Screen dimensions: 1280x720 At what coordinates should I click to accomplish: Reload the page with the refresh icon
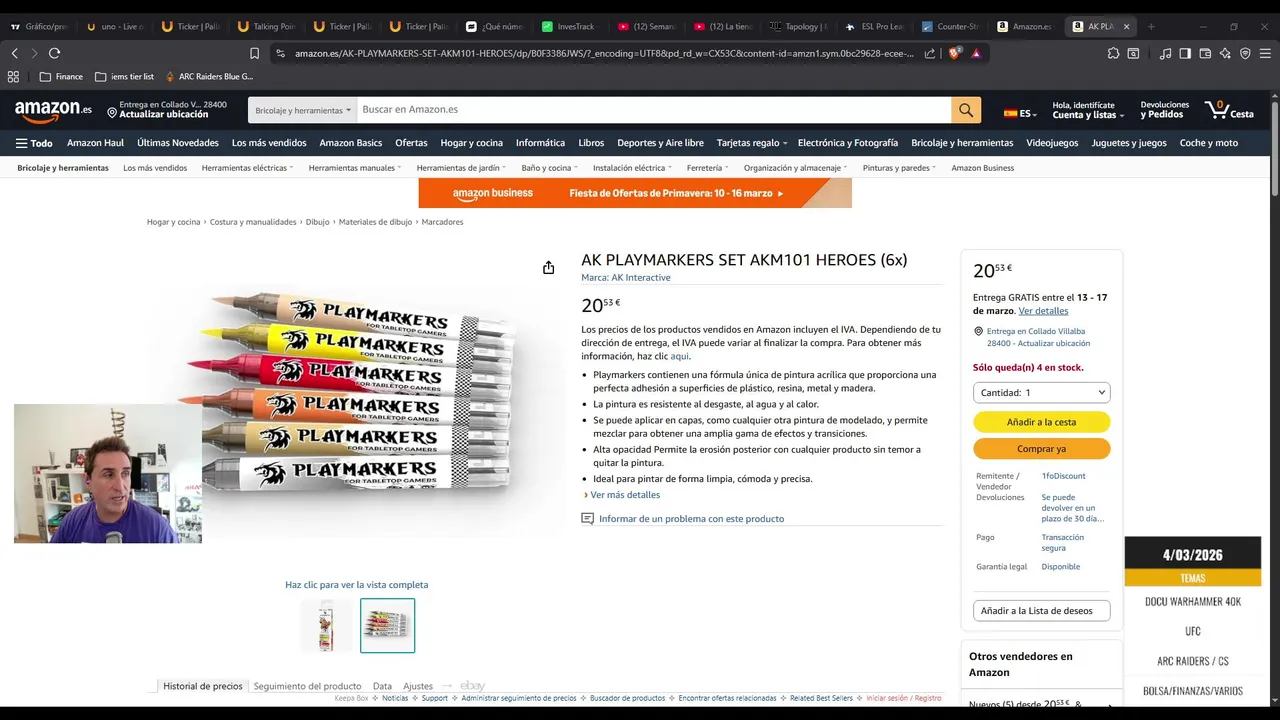click(54, 53)
